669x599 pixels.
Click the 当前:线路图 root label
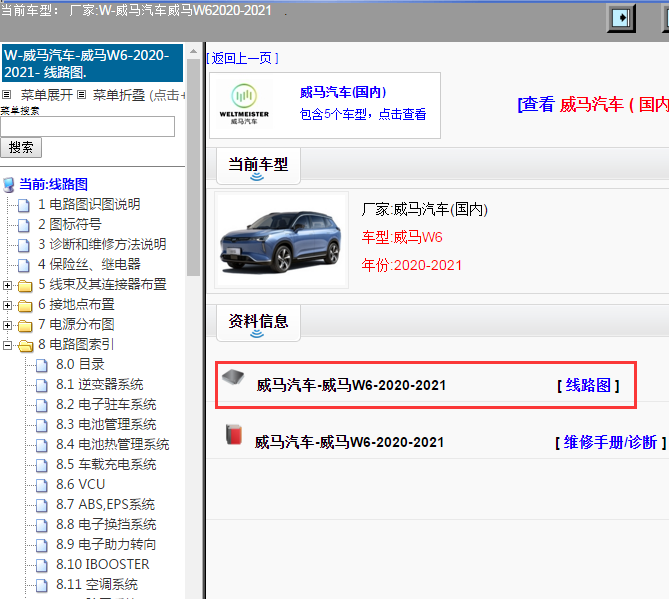[x=53, y=185]
